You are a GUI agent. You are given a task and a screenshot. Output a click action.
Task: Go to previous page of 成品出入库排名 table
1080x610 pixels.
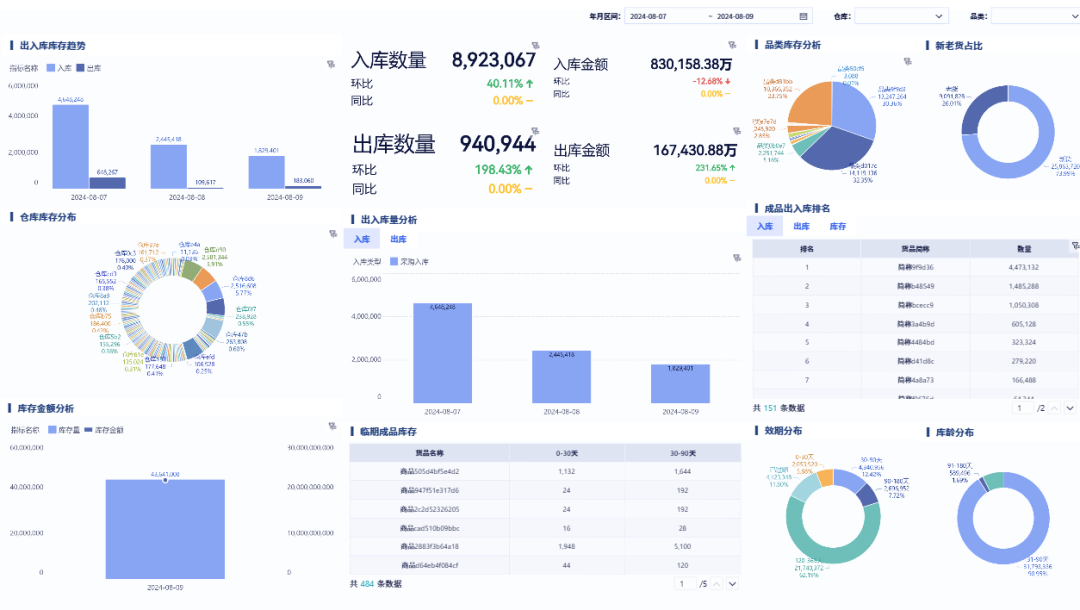[1055, 408]
